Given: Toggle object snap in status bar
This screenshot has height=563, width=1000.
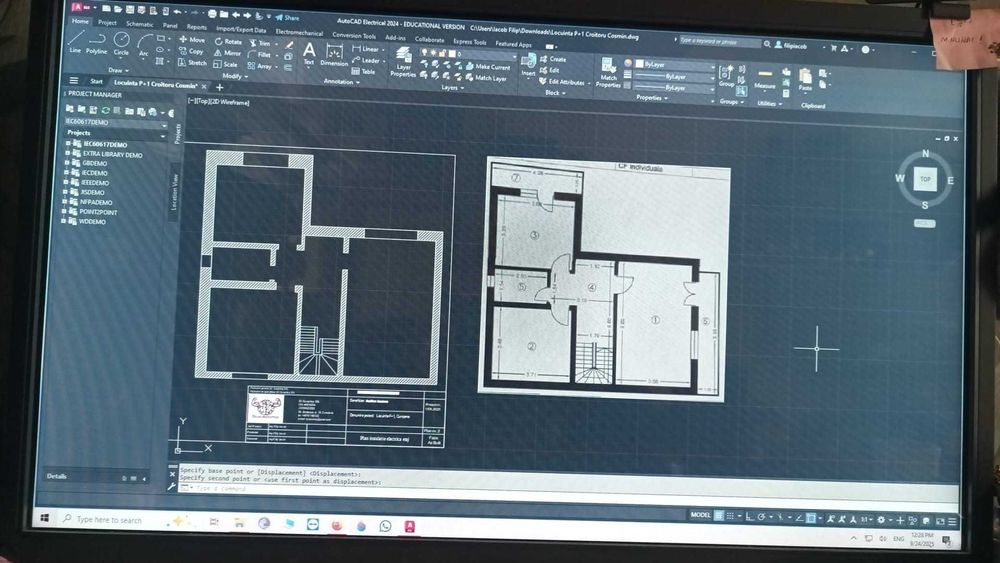Looking at the screenshot, I should [810, 518].
